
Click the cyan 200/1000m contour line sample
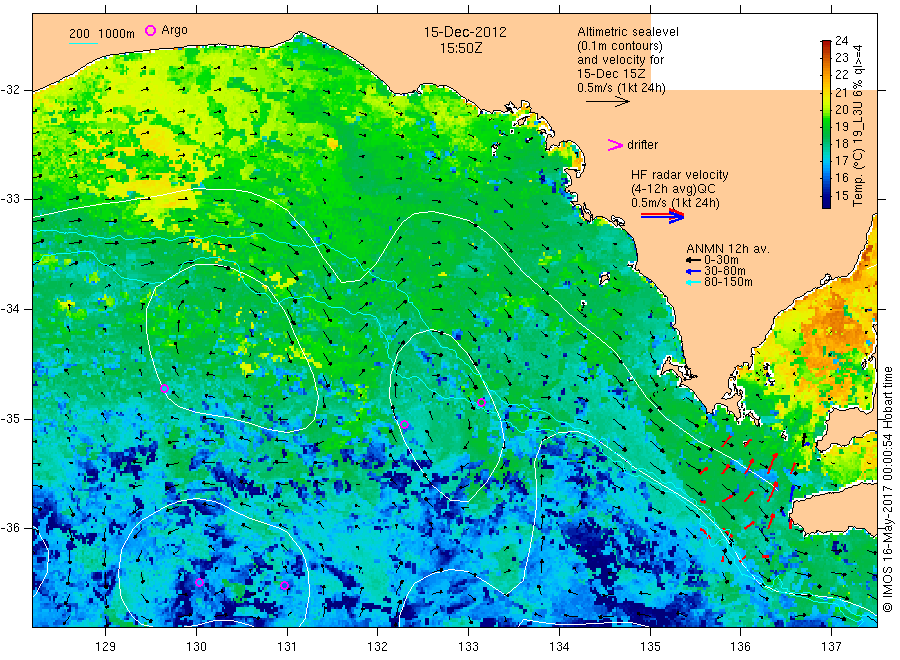(x=83, y=42)
